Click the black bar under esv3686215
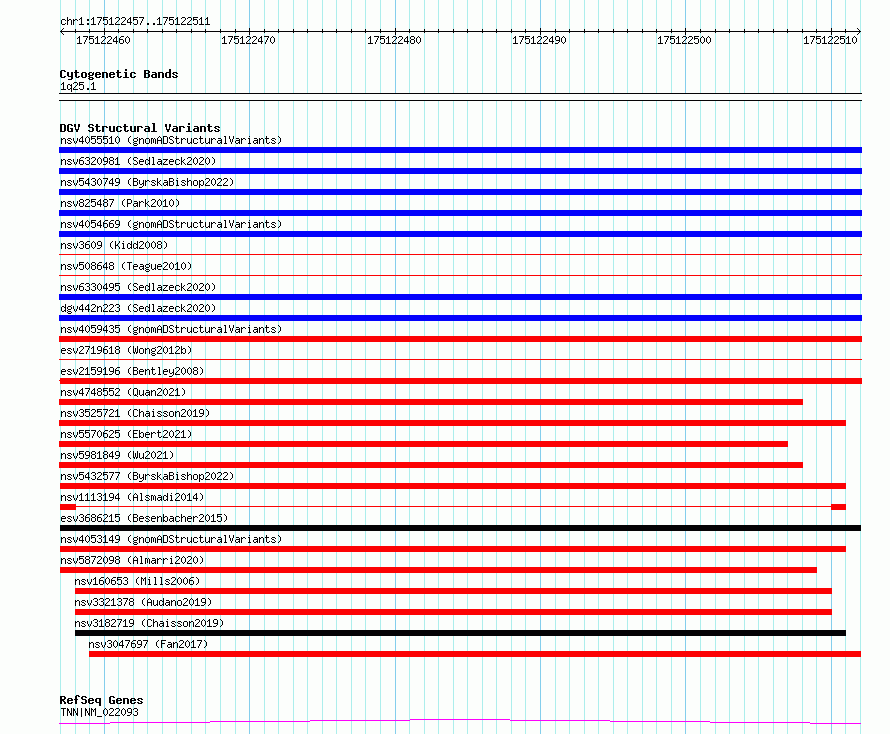 point(460,528)
